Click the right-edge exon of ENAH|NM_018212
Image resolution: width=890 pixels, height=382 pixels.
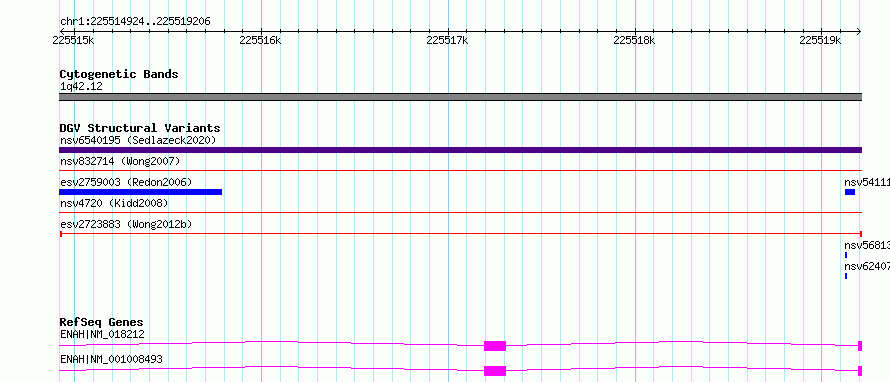pyautogui.click(x=860, y=346)
